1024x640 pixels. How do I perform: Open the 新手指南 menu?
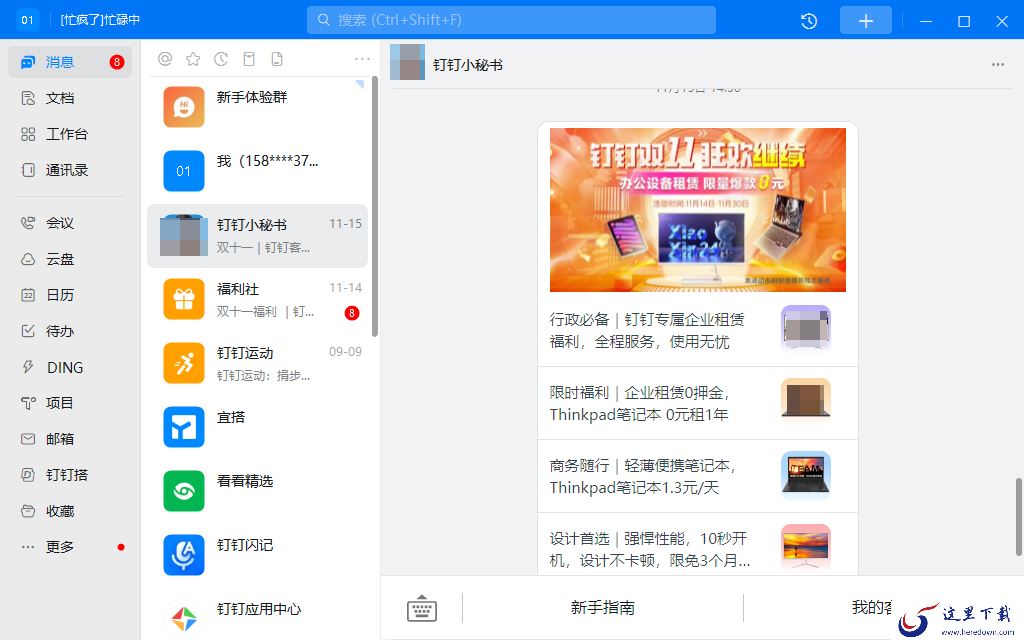point(602,608)
